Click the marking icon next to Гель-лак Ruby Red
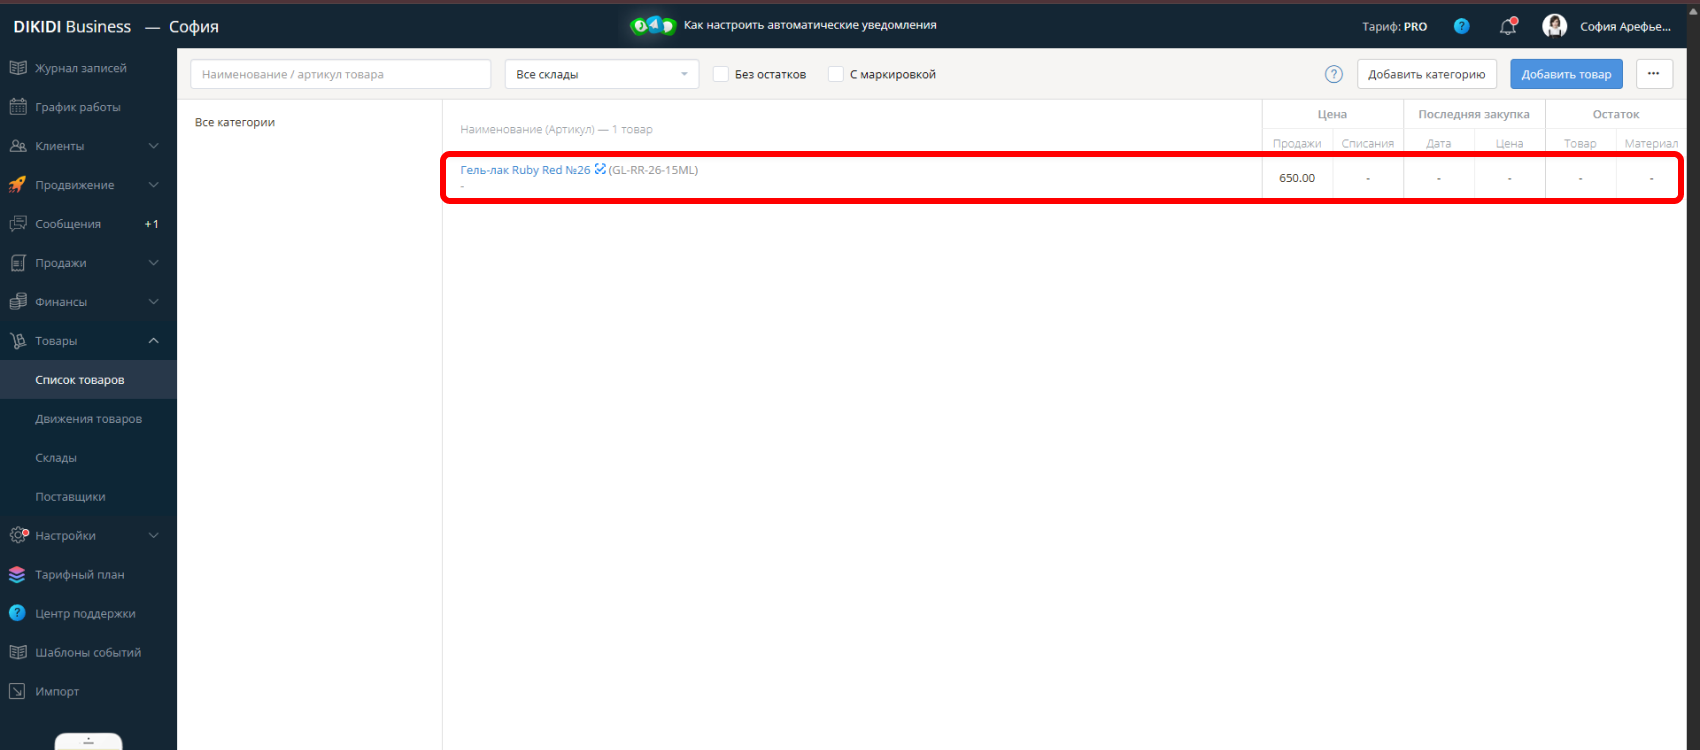This screenshot has height=750, width=1700. (600, 169)
